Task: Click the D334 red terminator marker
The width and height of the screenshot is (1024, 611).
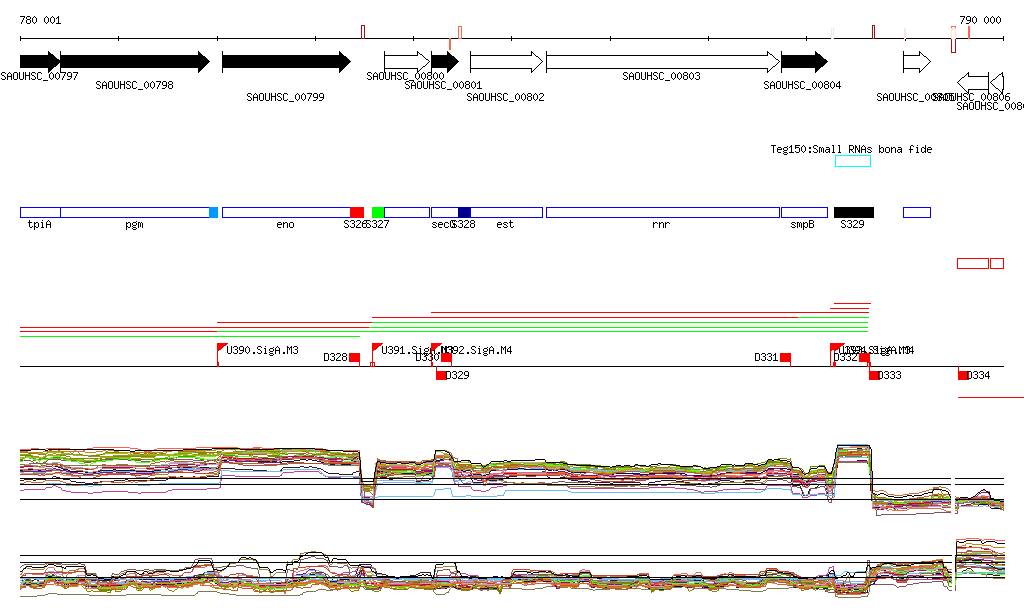Action: click(964, 375)
